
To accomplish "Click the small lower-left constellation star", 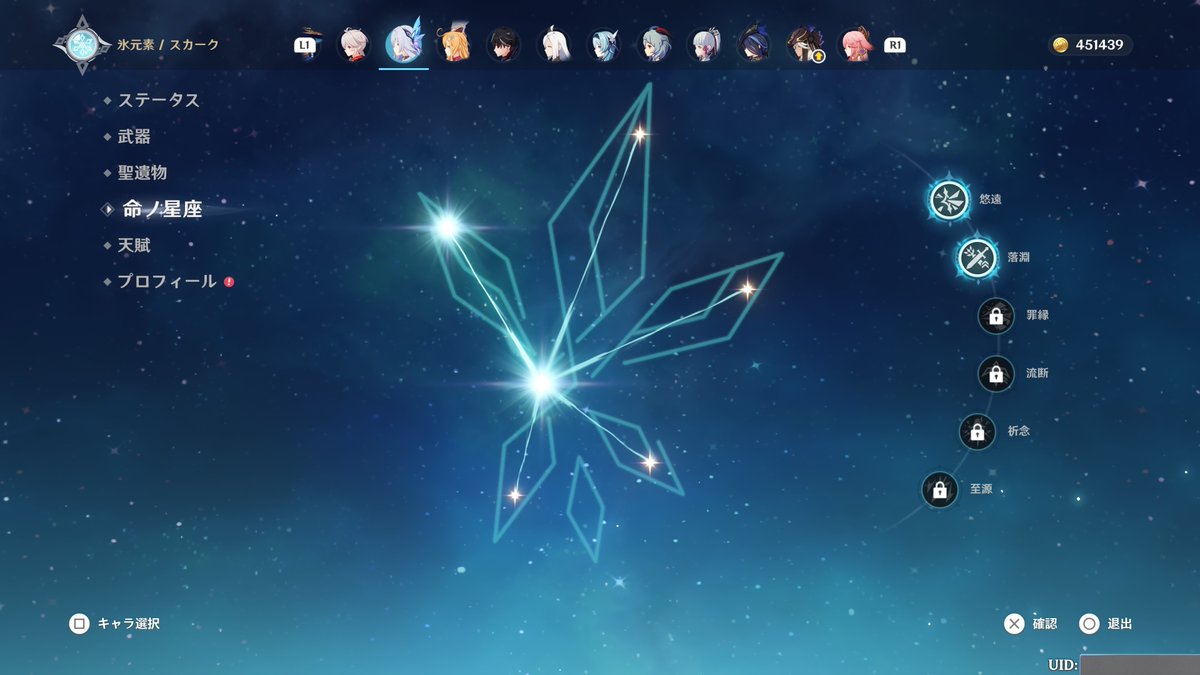I will pyautogui.click(x=515, y=494).
